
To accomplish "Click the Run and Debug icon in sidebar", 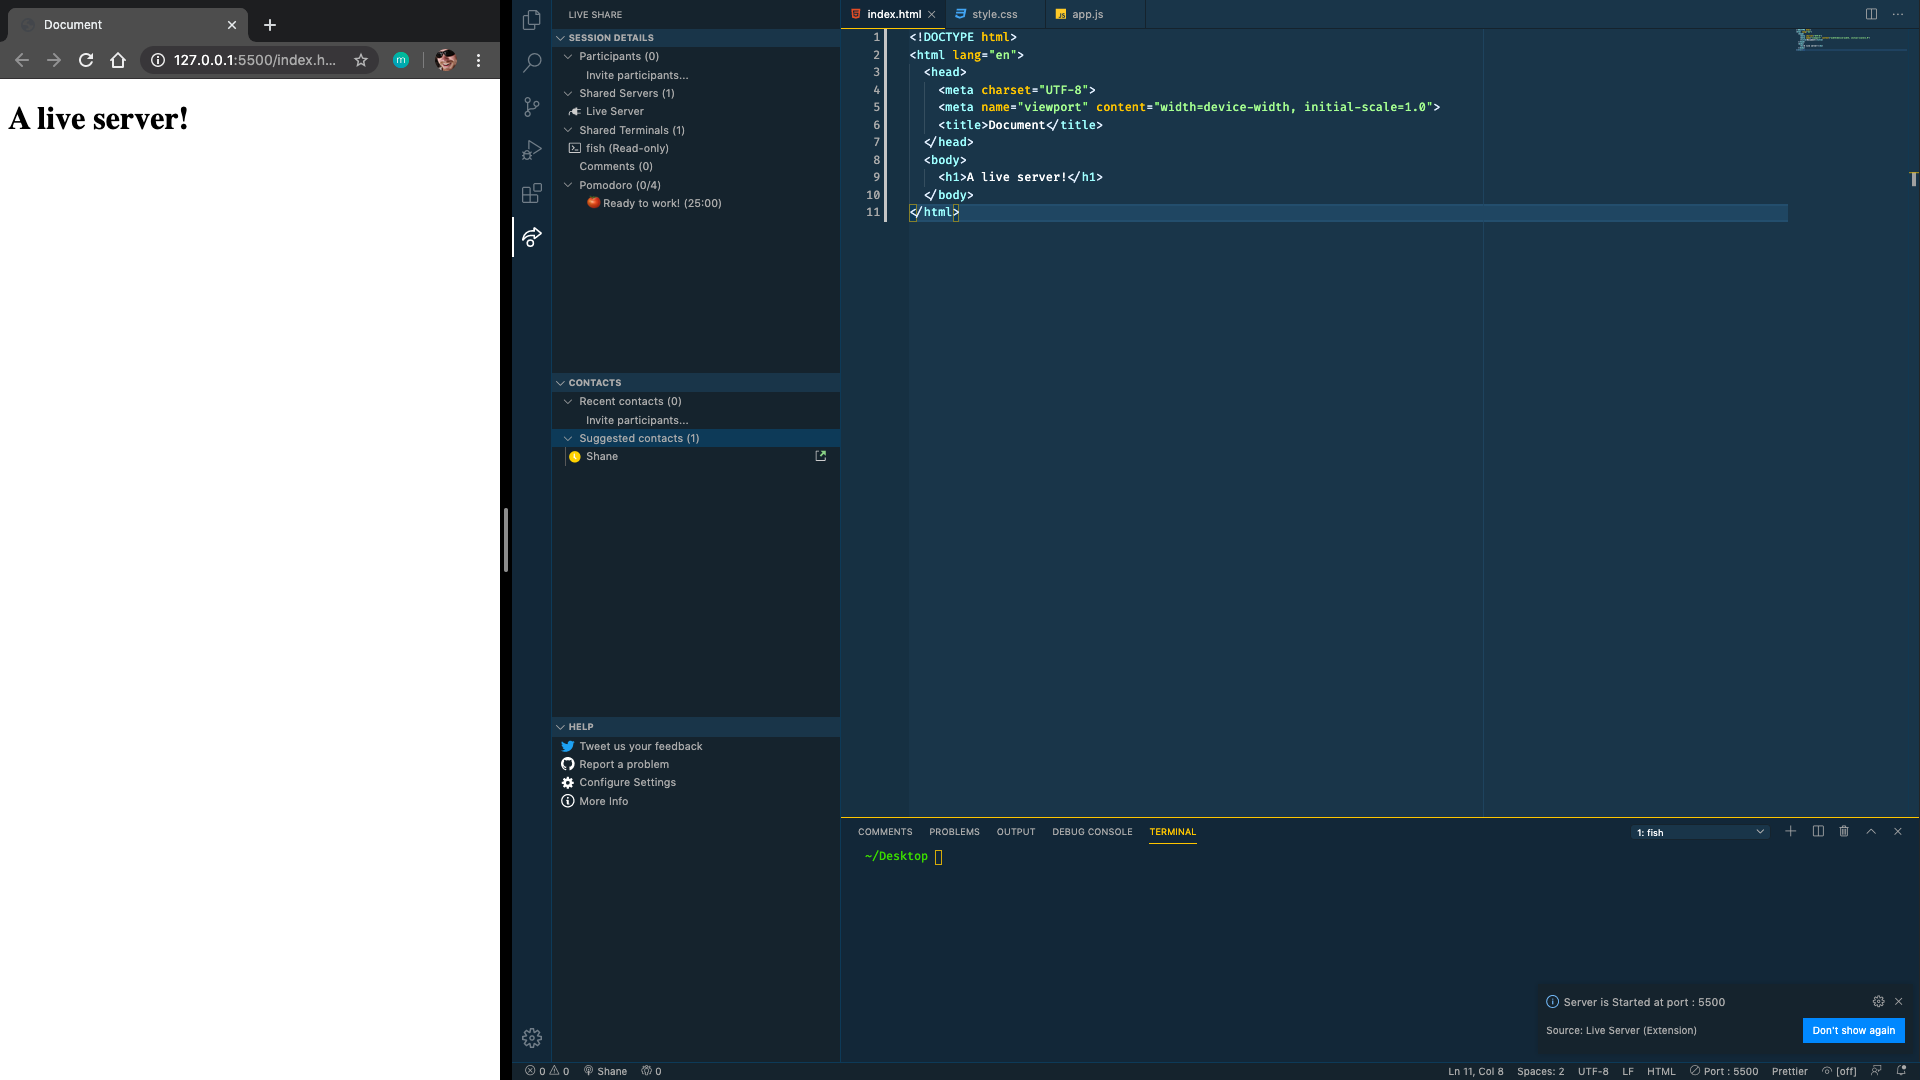I will click(533, 149).
